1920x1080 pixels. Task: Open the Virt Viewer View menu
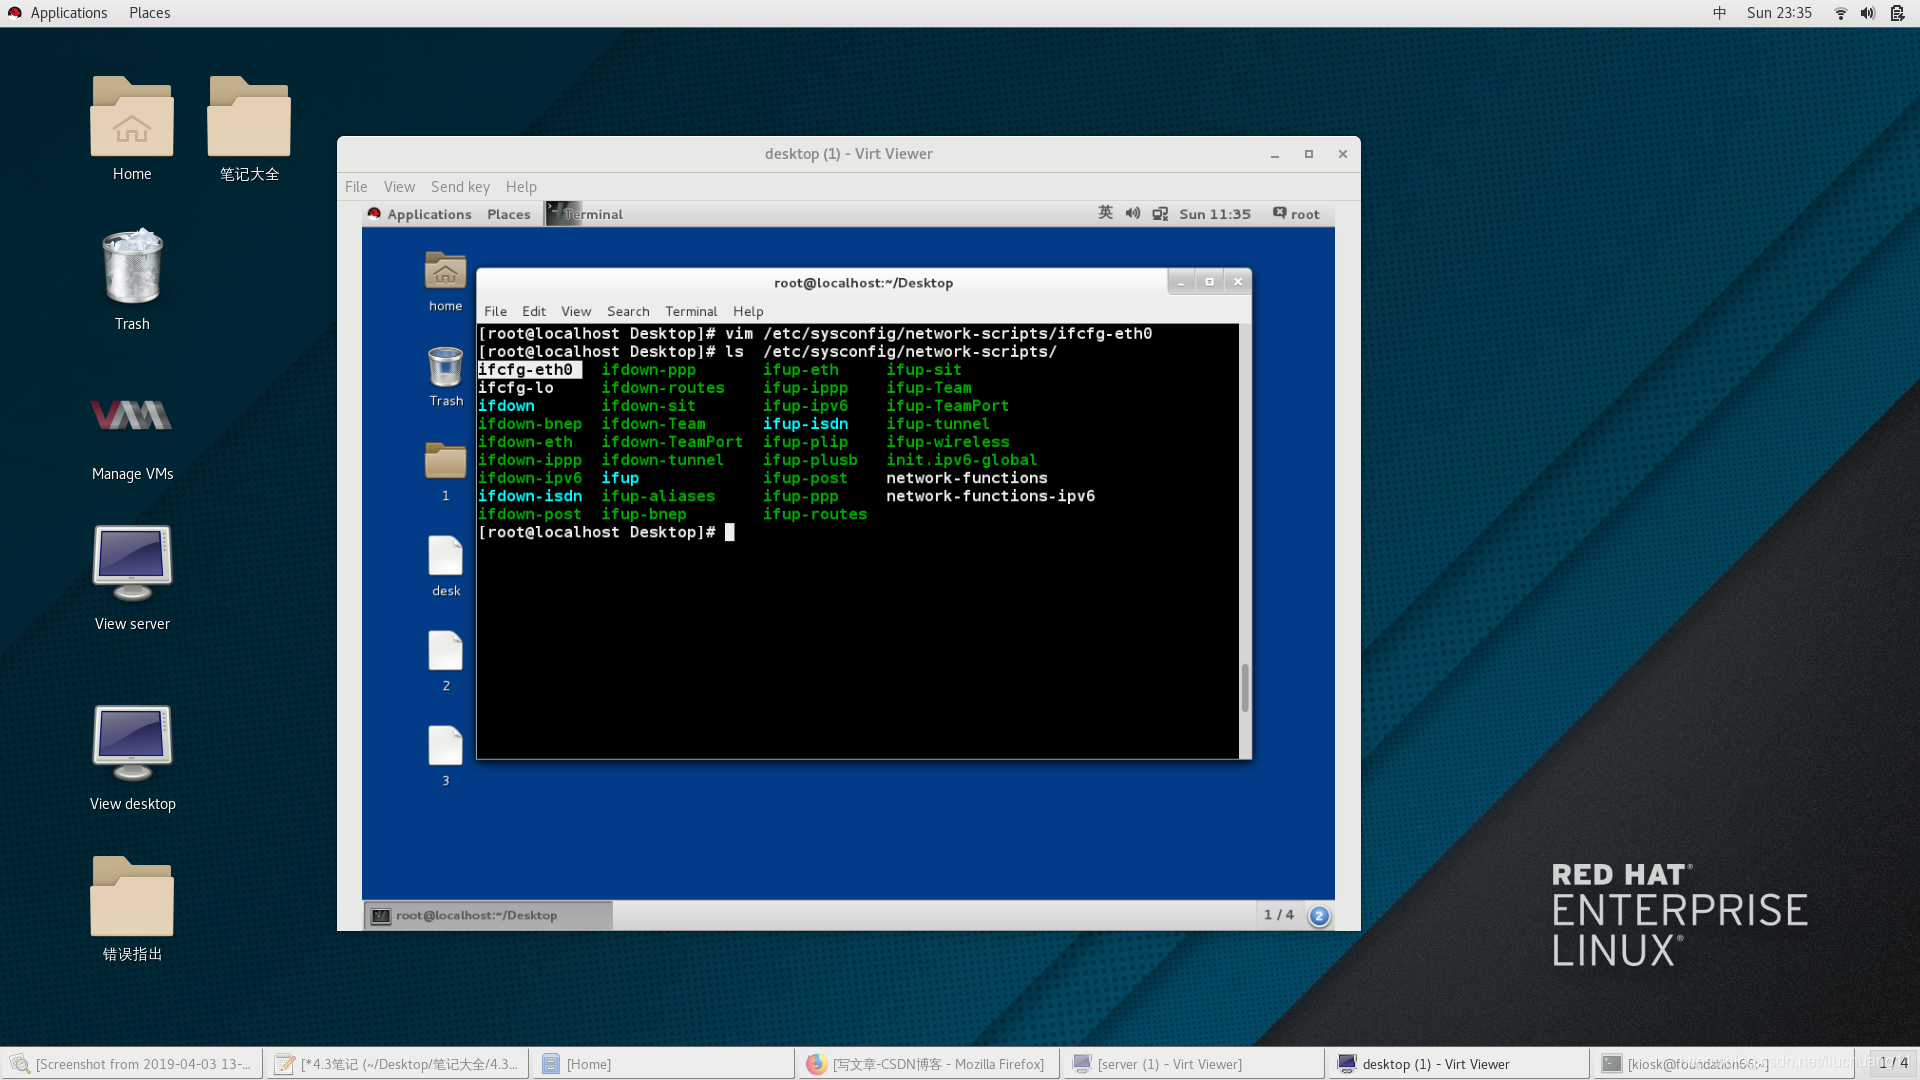click(399, 187)
